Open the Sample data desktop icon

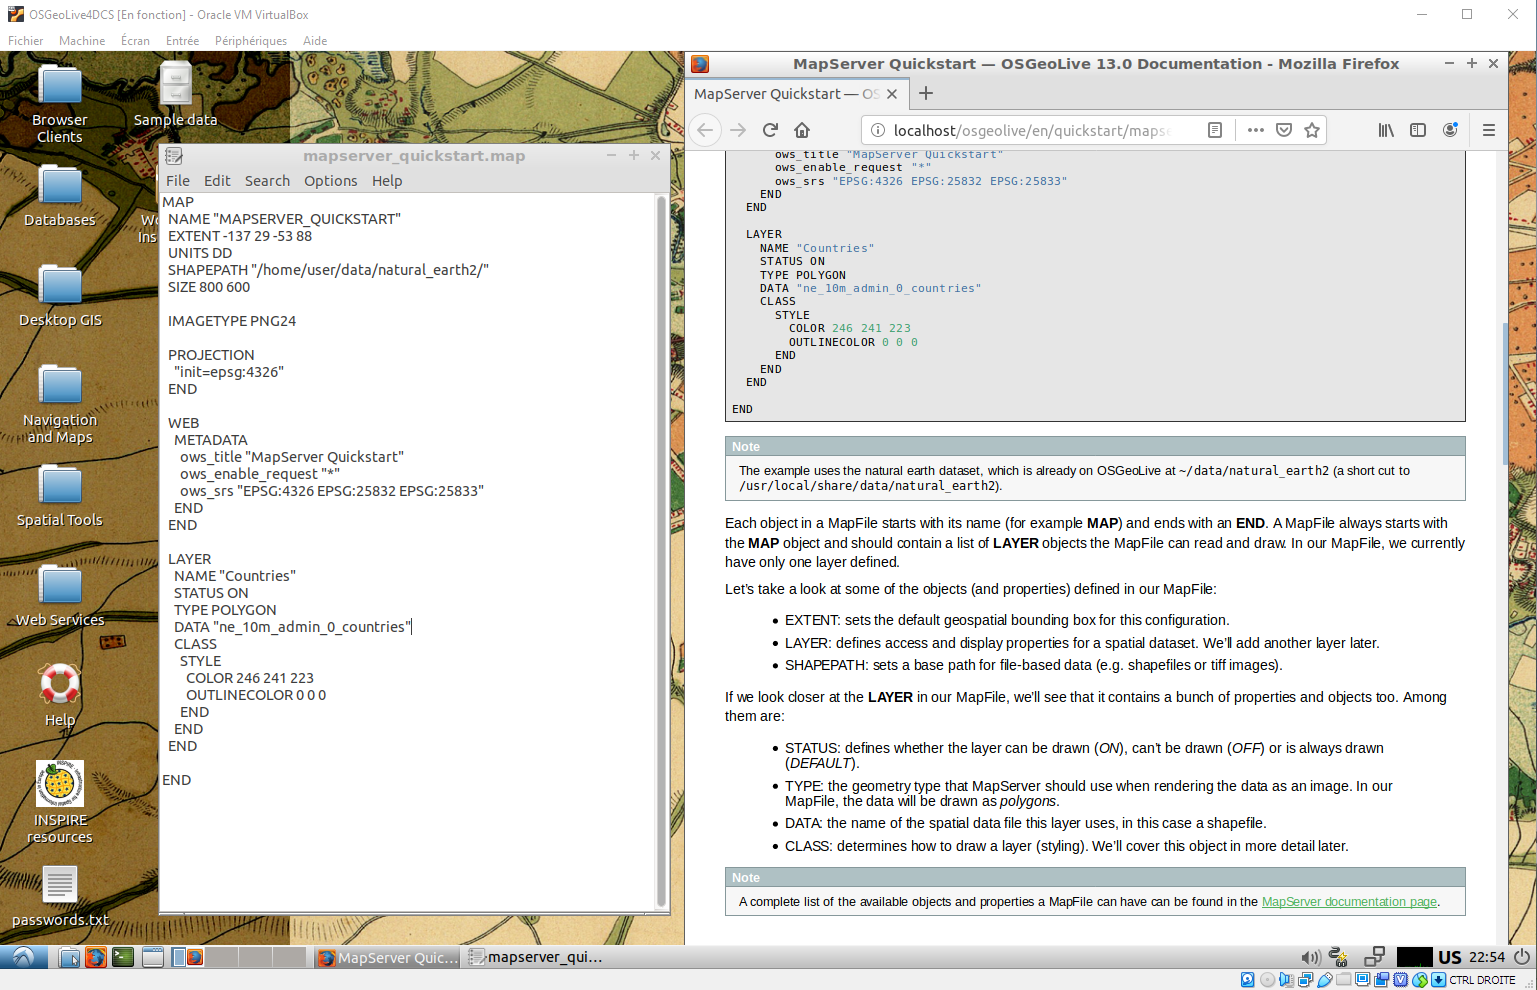(x=175, y=95)
